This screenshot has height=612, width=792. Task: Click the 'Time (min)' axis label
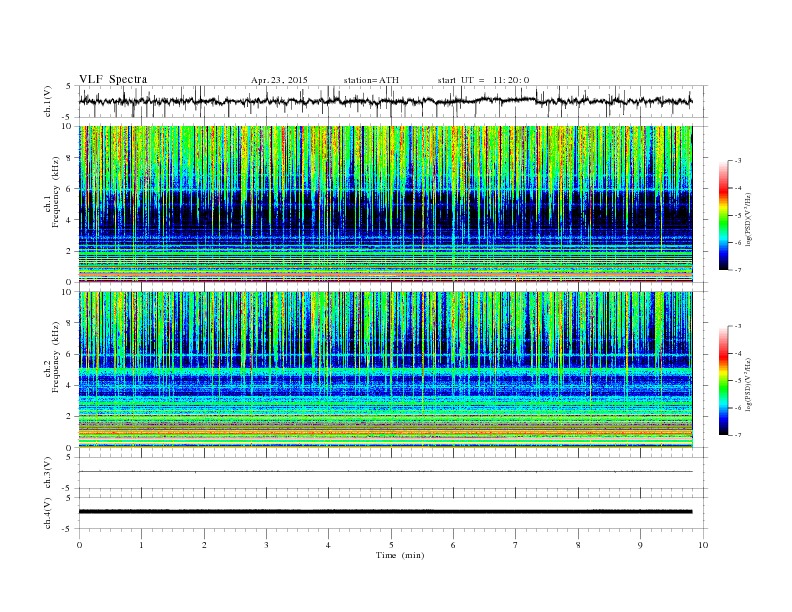[x=400, y=555]
